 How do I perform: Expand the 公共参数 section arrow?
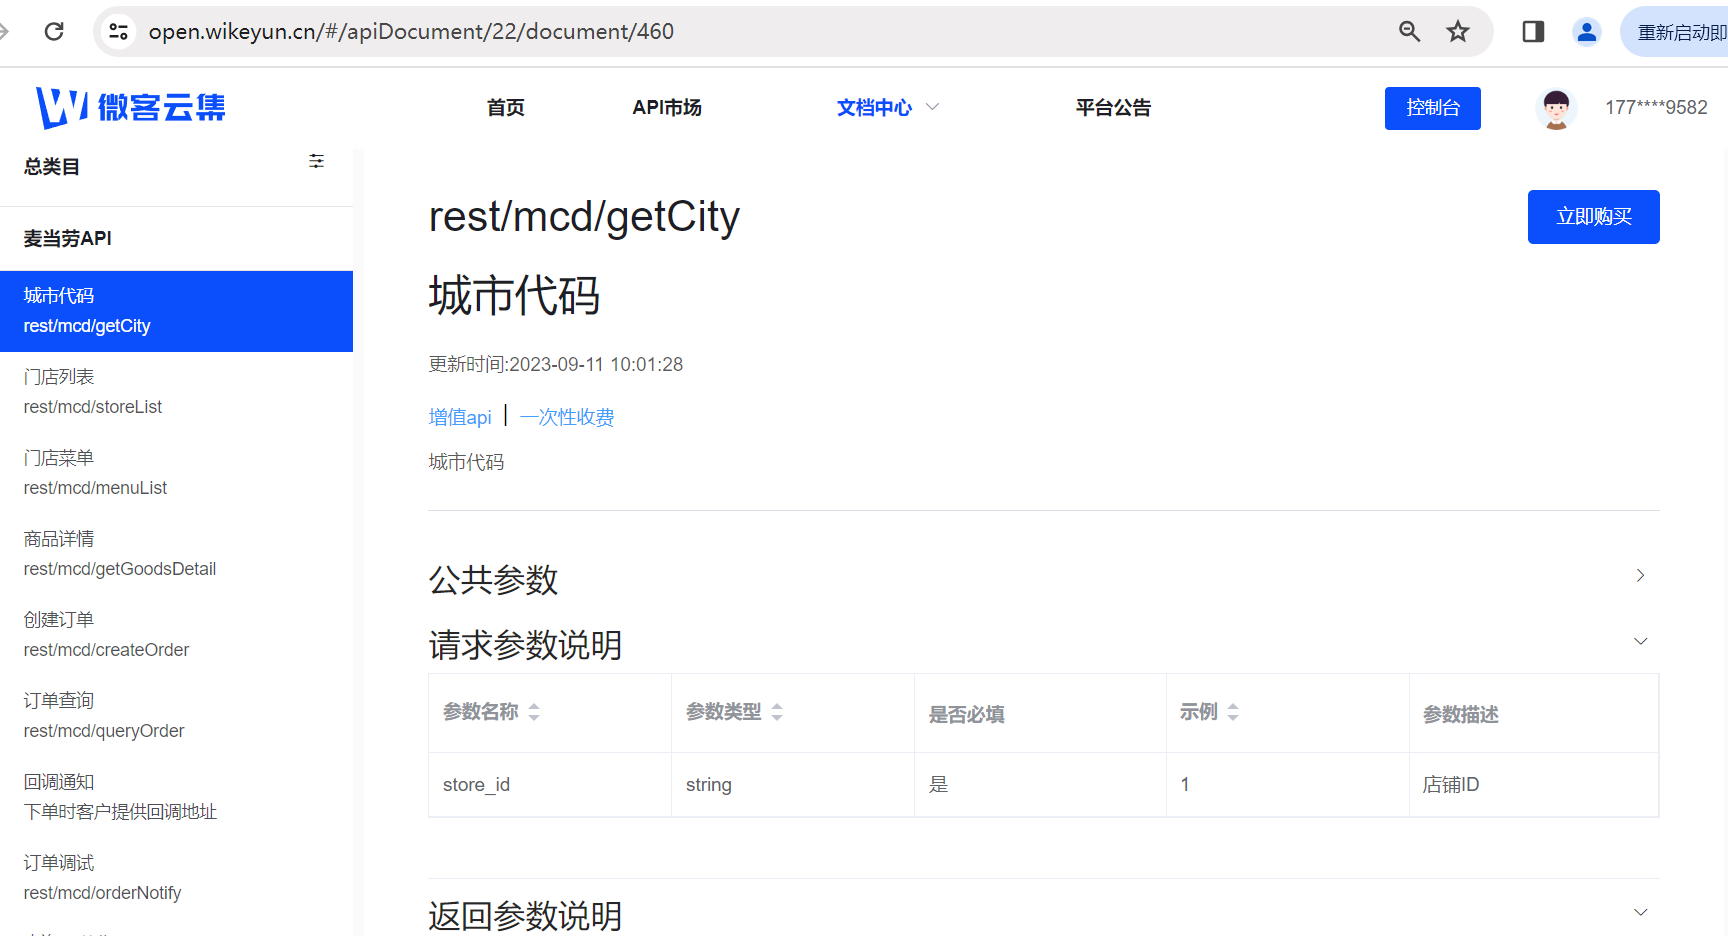pyautogui.click(x=1640, y=575)
